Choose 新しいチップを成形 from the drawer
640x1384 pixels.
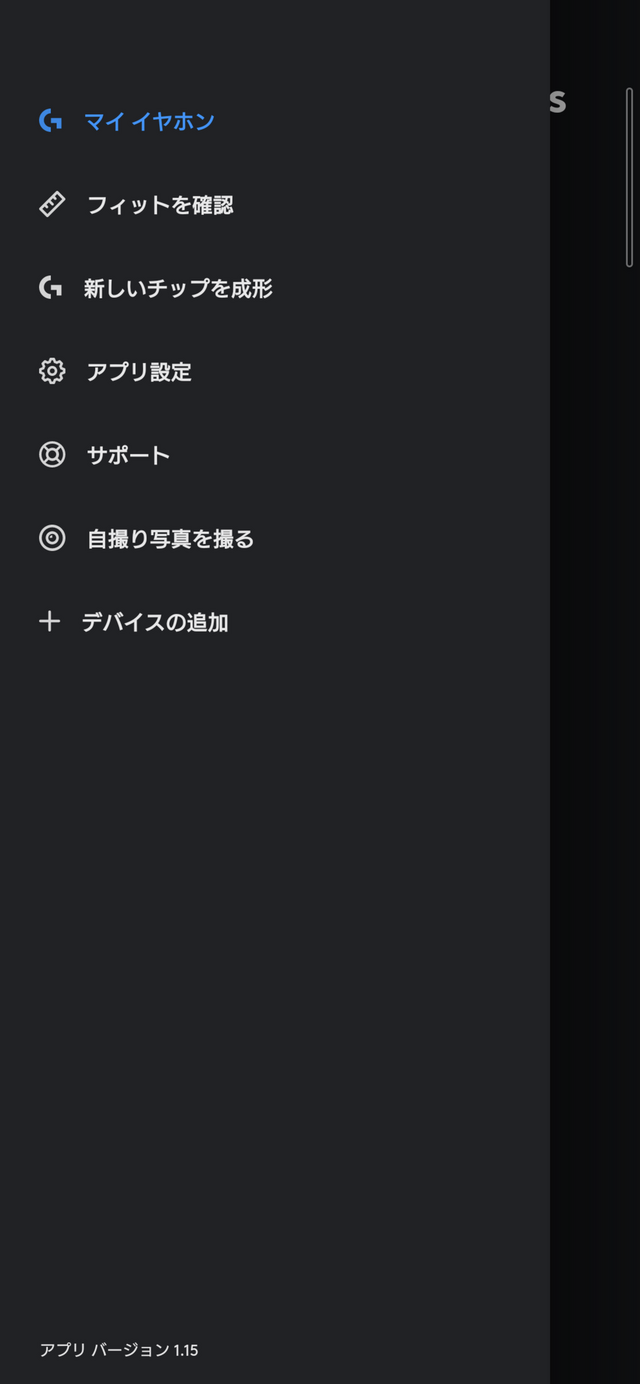point(178,289)
